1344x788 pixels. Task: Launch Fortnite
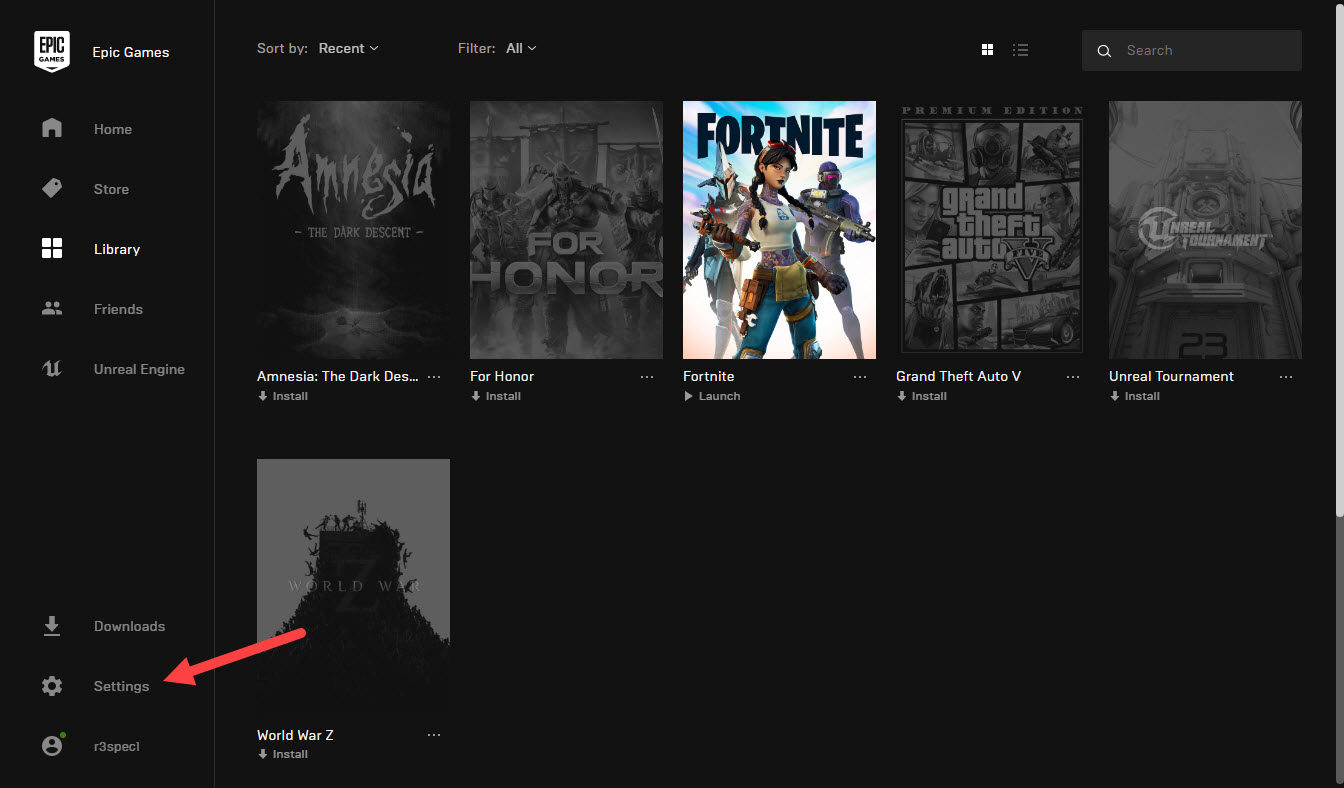(712, 396)
